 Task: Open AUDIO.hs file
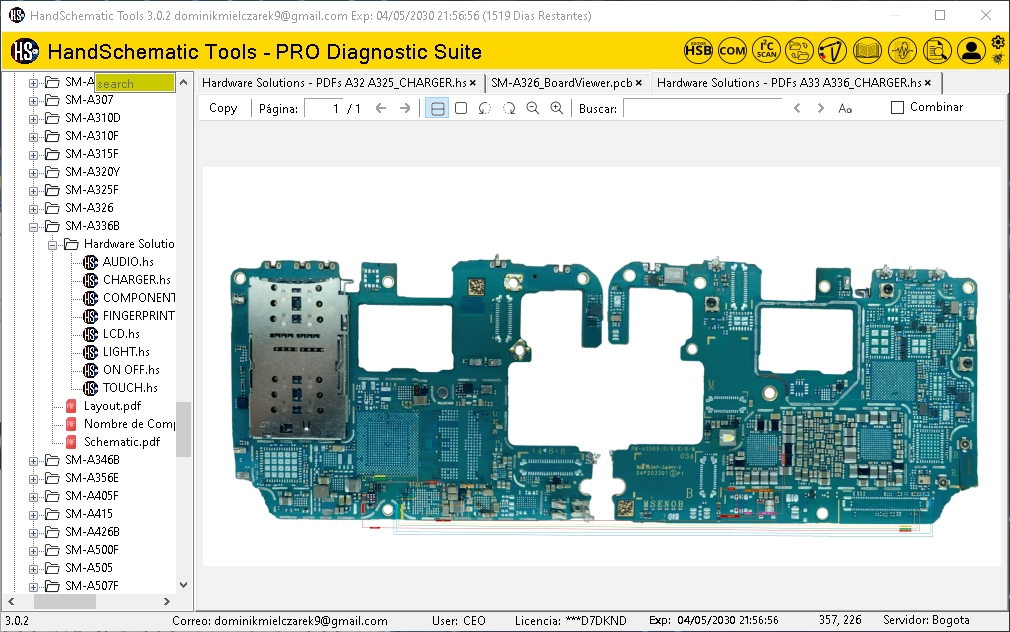[x=128, y=262]
